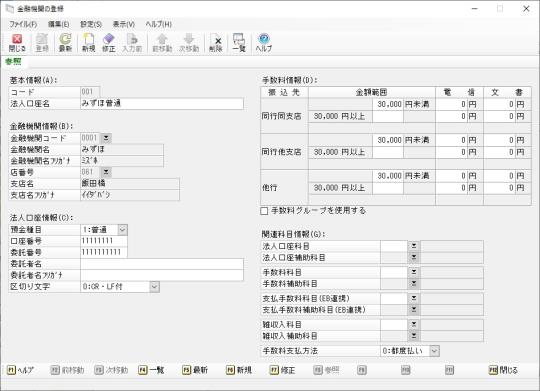Open the 表示(V) menu

(x=124, y=24)
